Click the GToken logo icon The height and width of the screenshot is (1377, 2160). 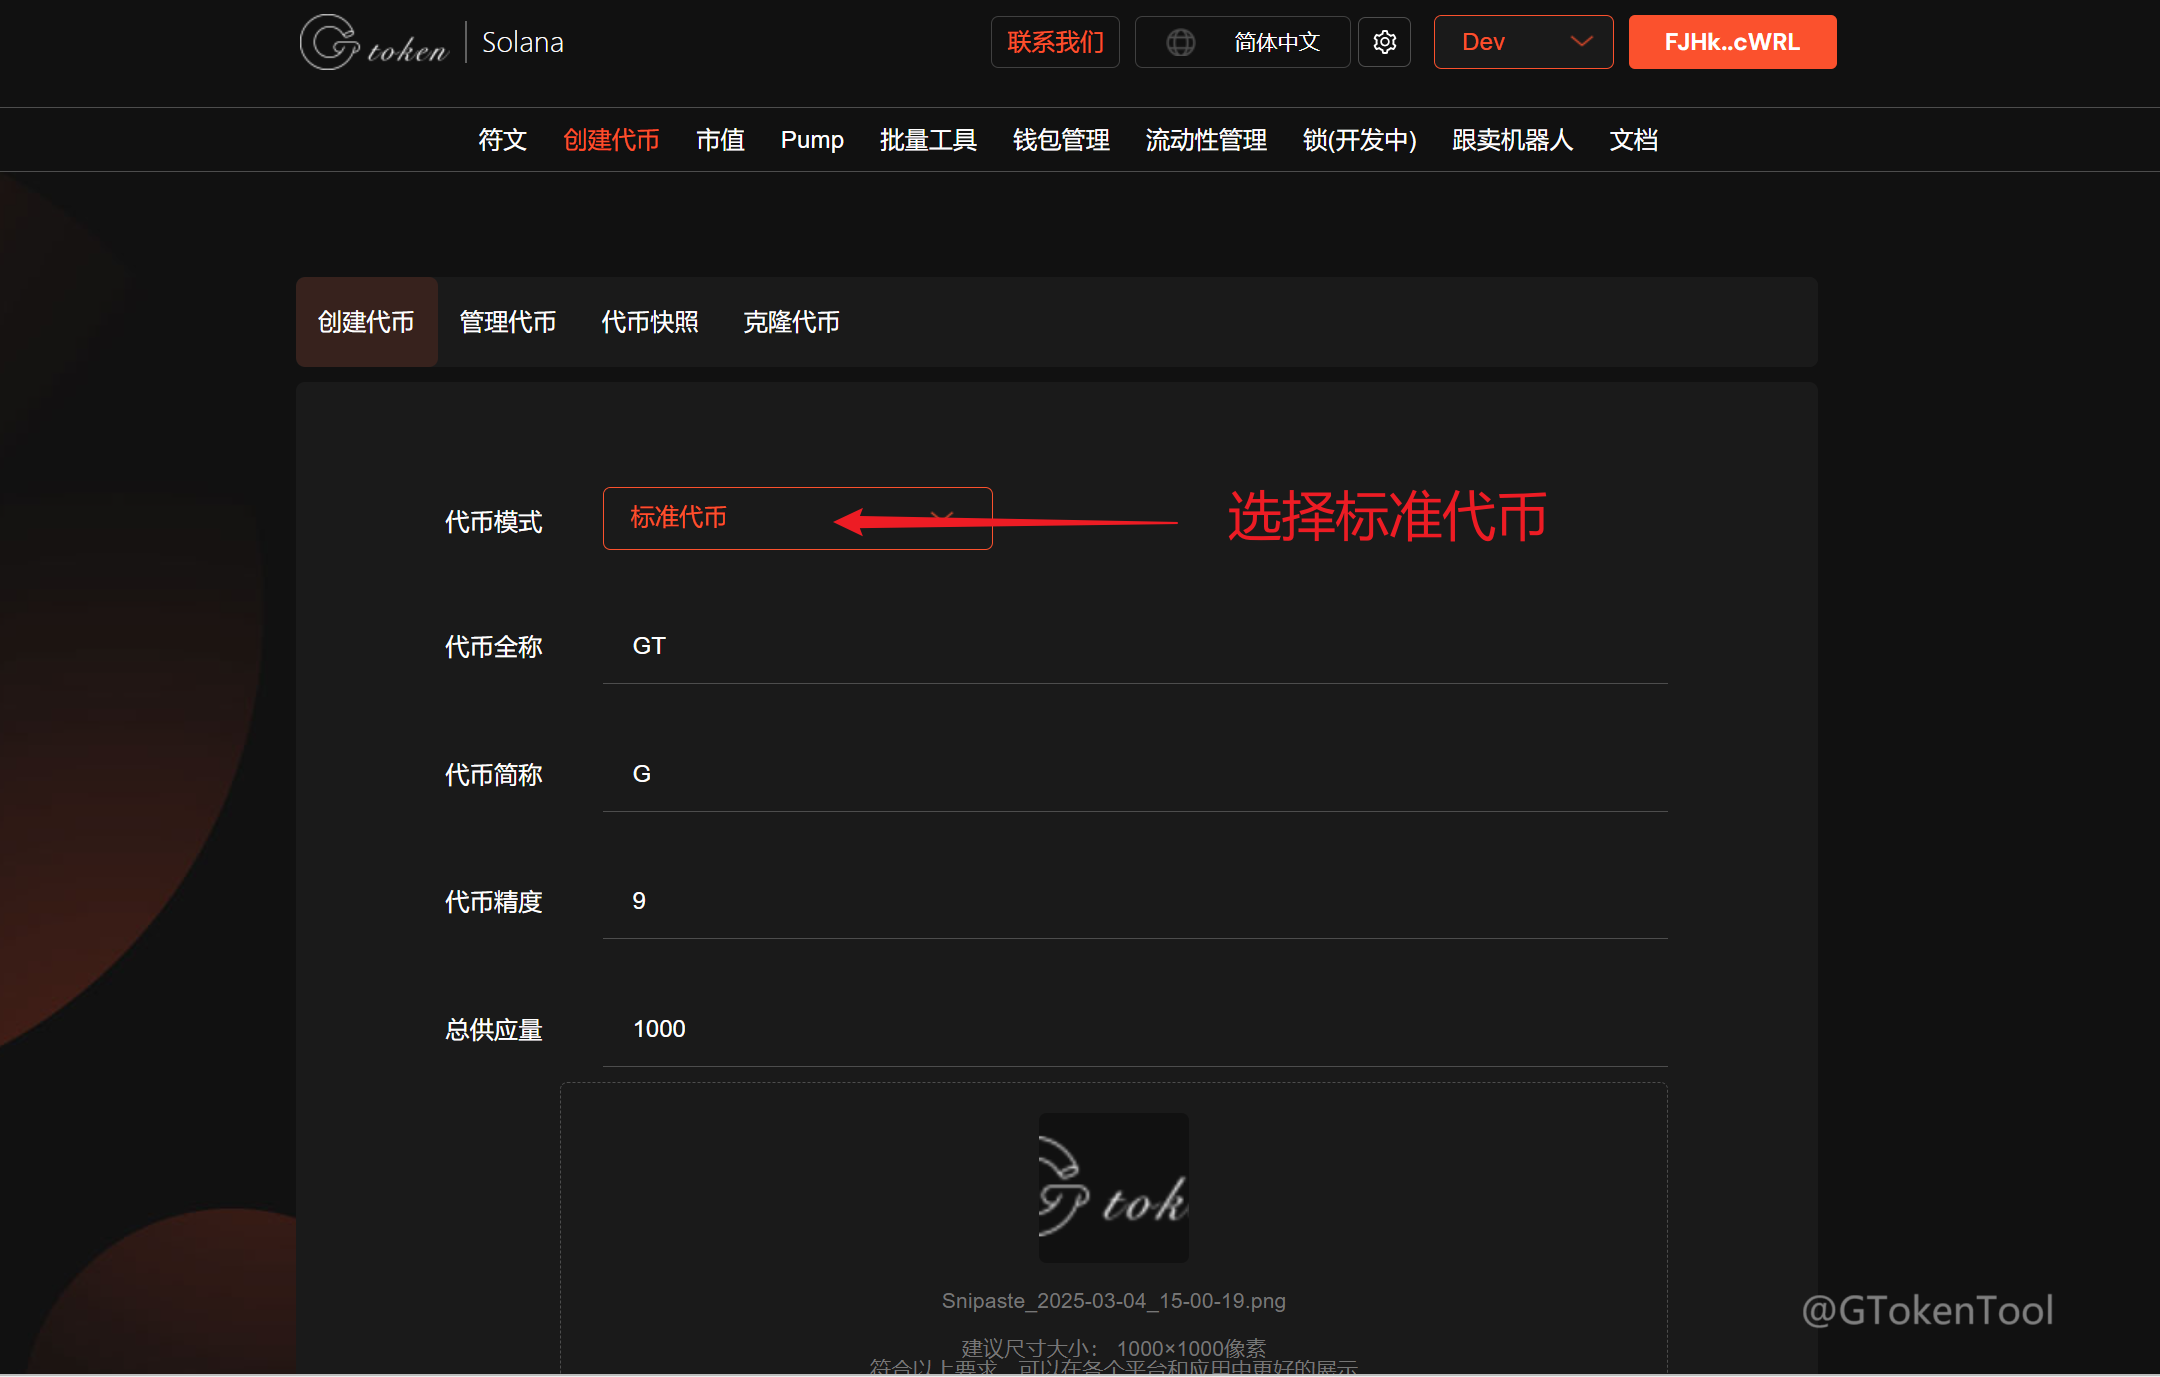[330, 42]
